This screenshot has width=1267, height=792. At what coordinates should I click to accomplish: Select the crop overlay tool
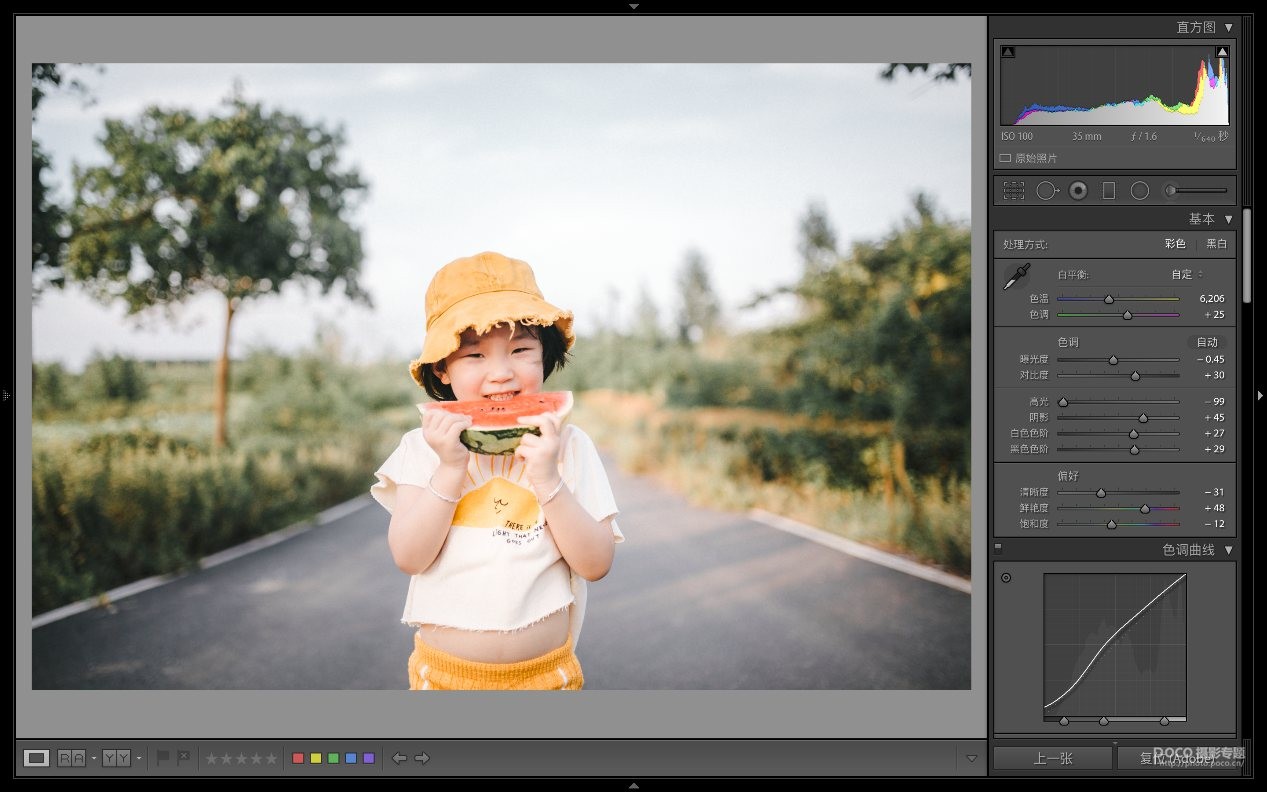[1014, 190]
